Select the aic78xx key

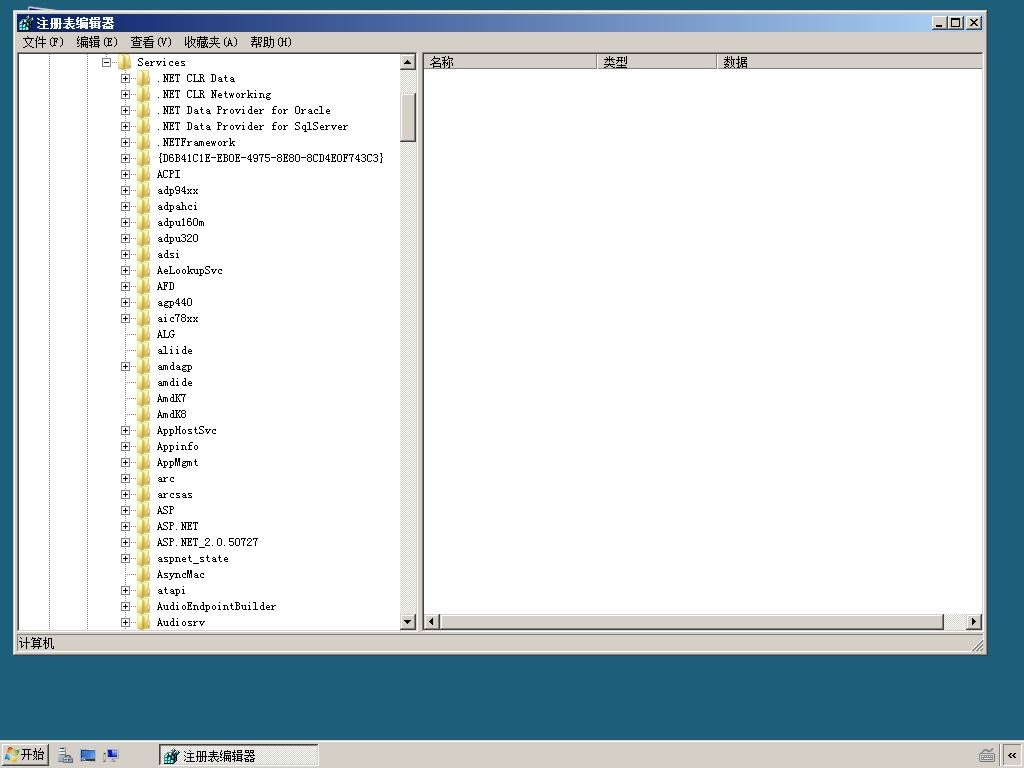click(x=178, y=319)
